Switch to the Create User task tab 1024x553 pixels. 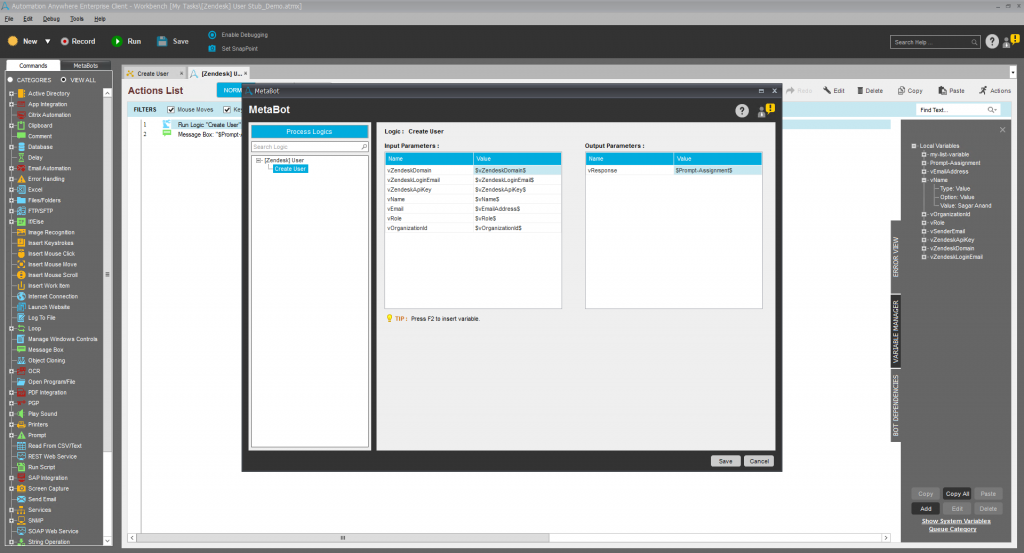153,74
